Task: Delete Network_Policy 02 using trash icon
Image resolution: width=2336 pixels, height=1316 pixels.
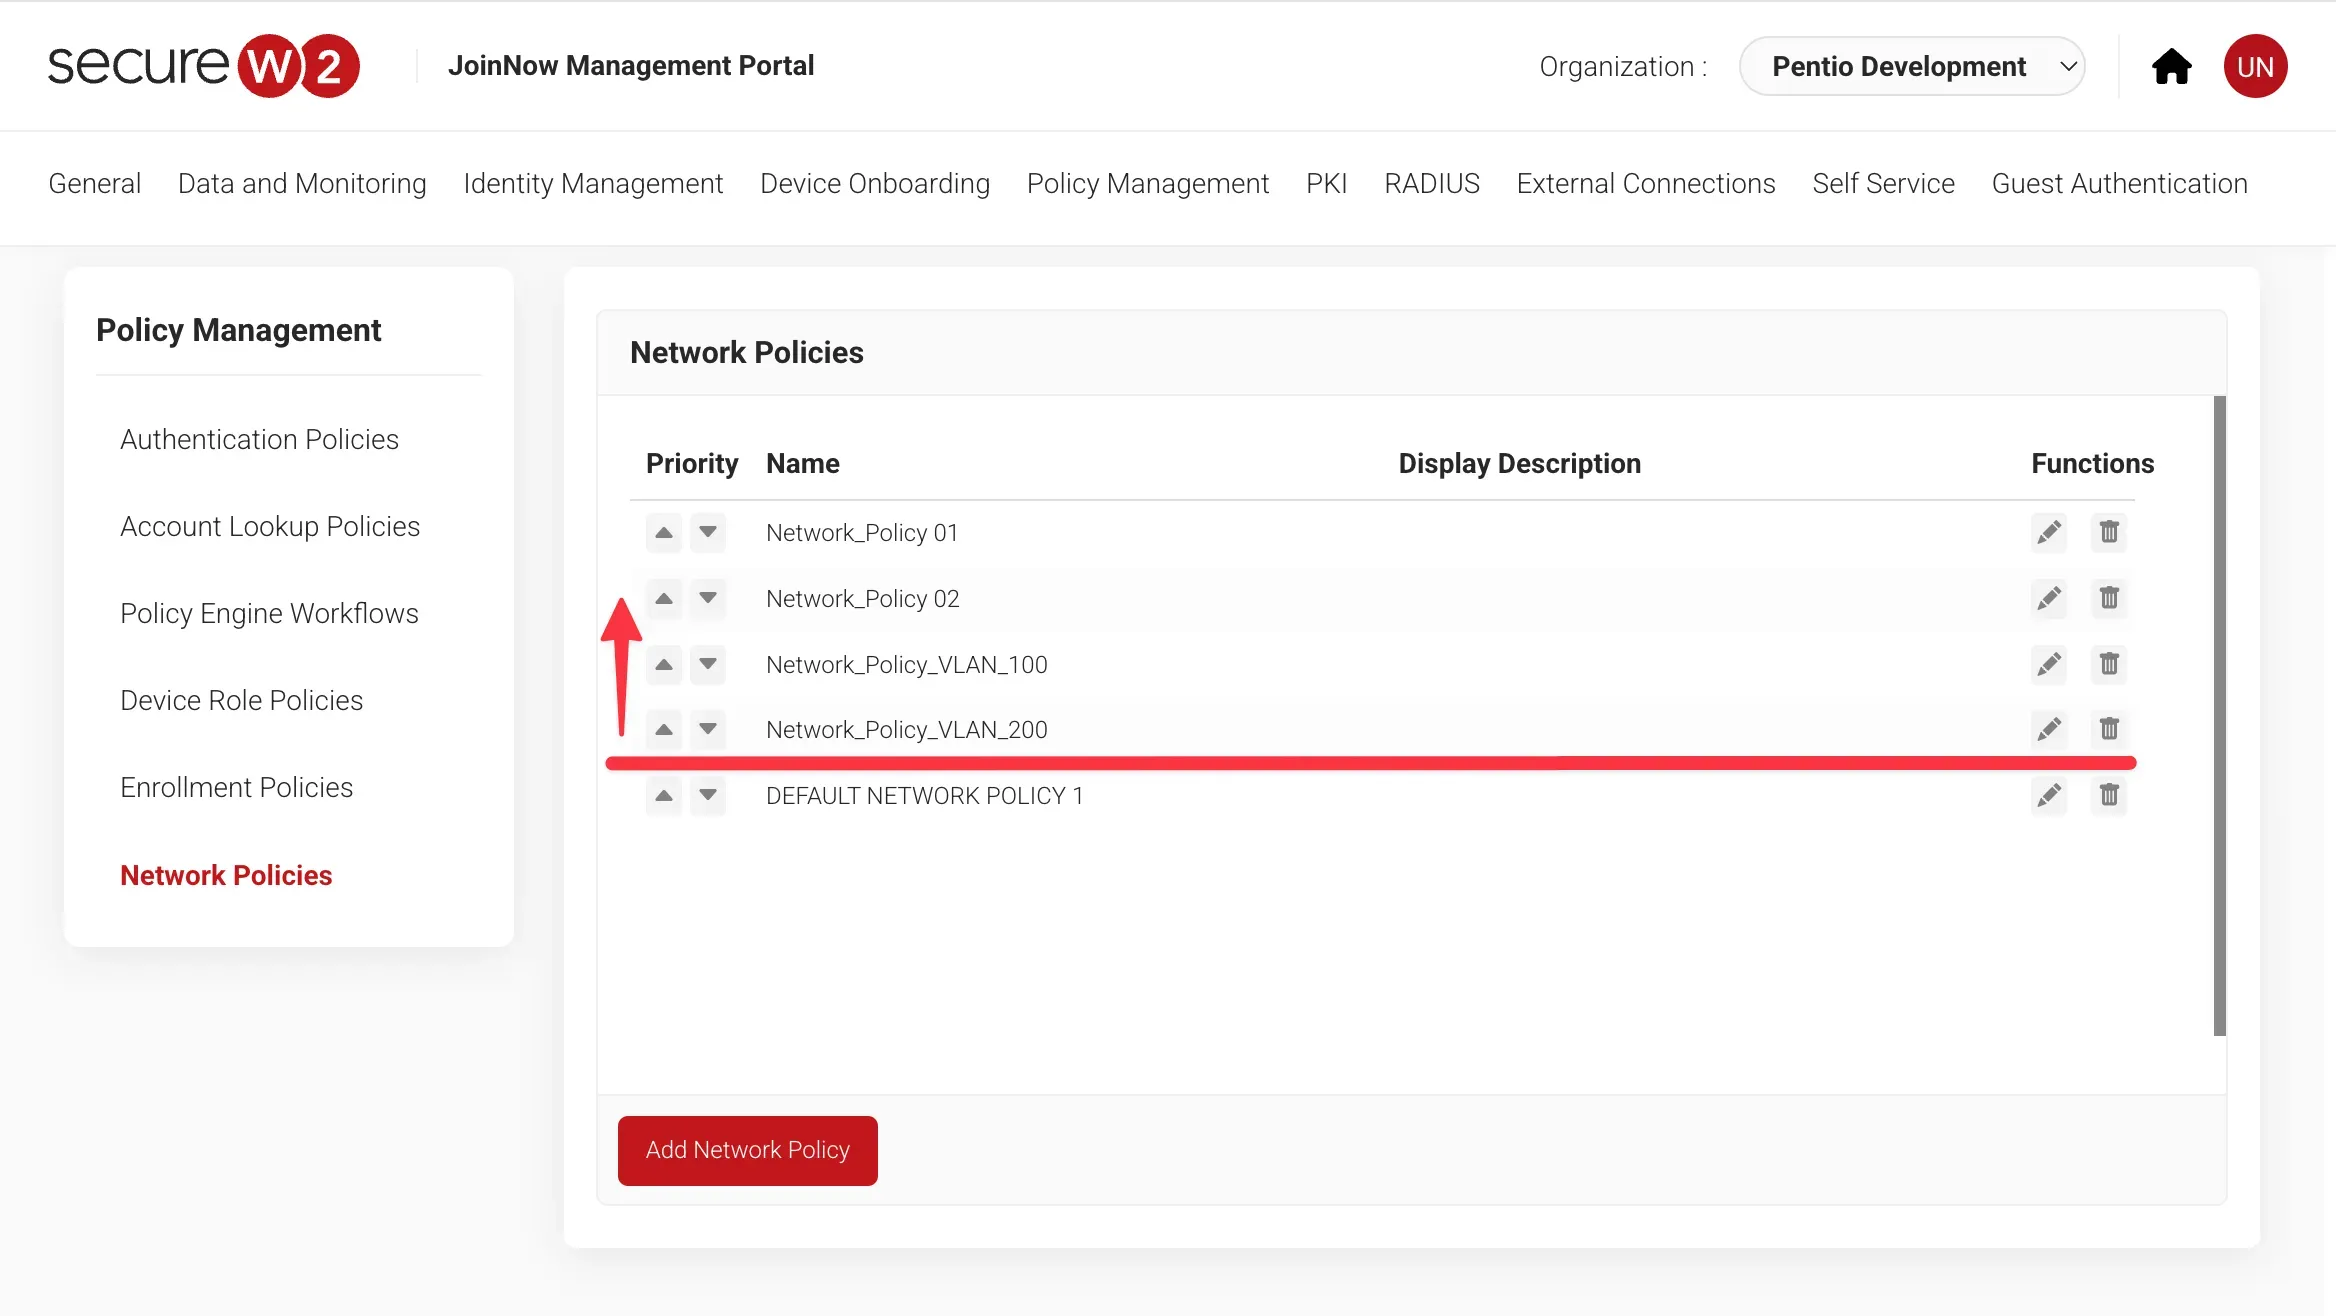Action: (x=2109, y=598)
